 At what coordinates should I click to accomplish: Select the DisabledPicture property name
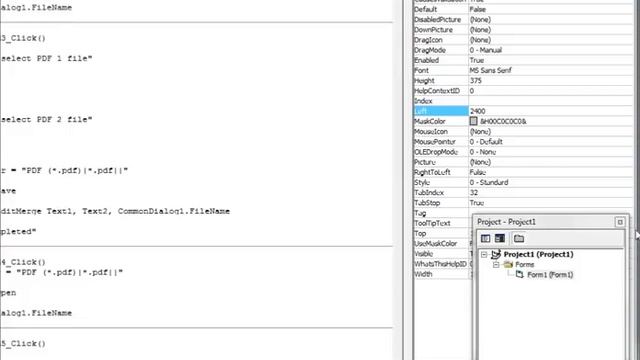click(438, 20)
